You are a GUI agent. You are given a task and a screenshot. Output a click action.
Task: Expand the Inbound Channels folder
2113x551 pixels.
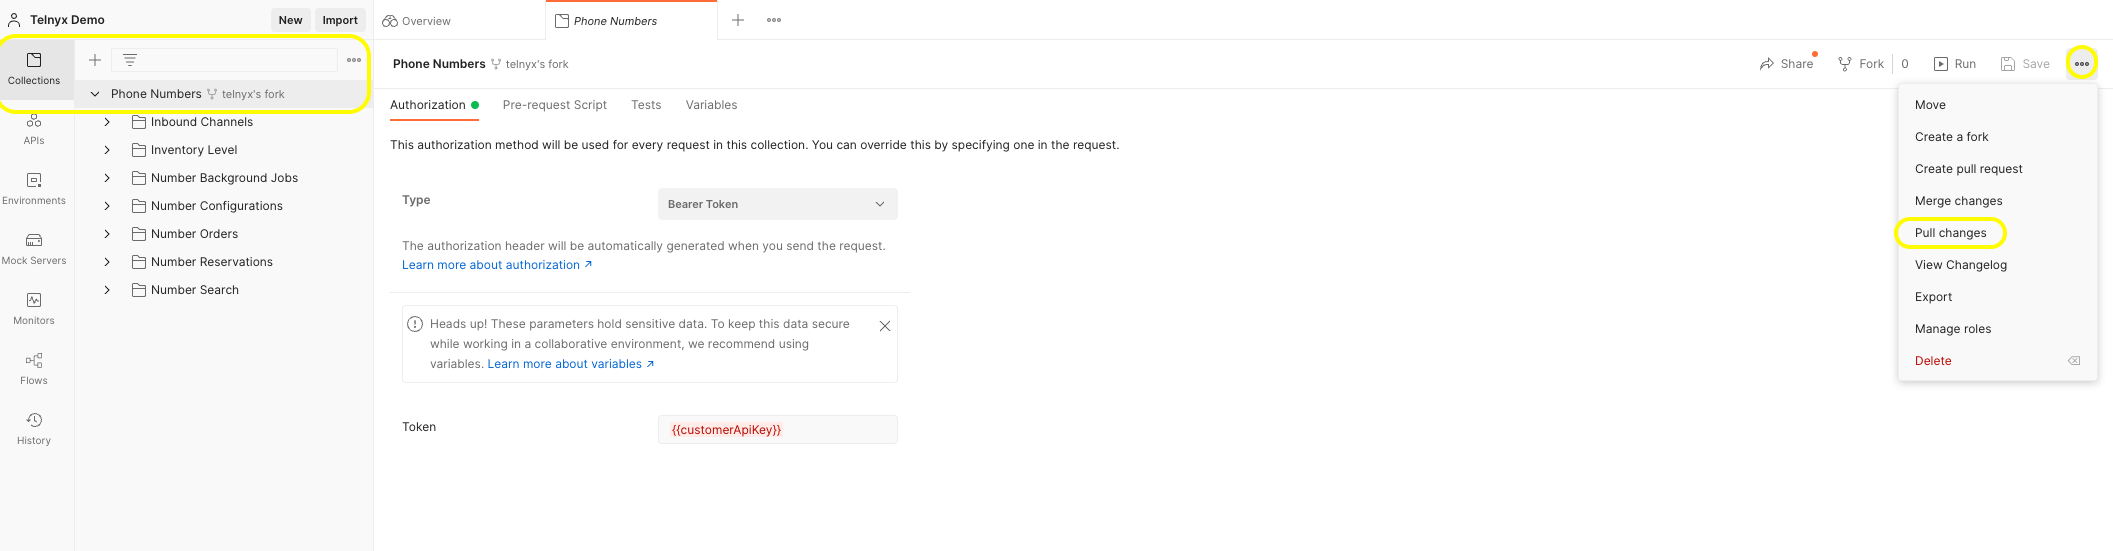point(107,122)
